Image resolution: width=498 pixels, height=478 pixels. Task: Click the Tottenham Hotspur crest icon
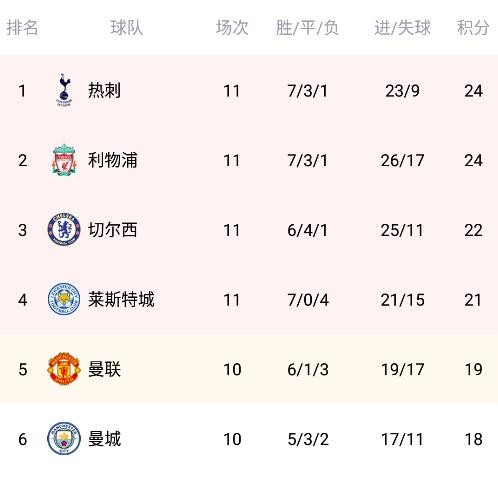coord(64,90)
